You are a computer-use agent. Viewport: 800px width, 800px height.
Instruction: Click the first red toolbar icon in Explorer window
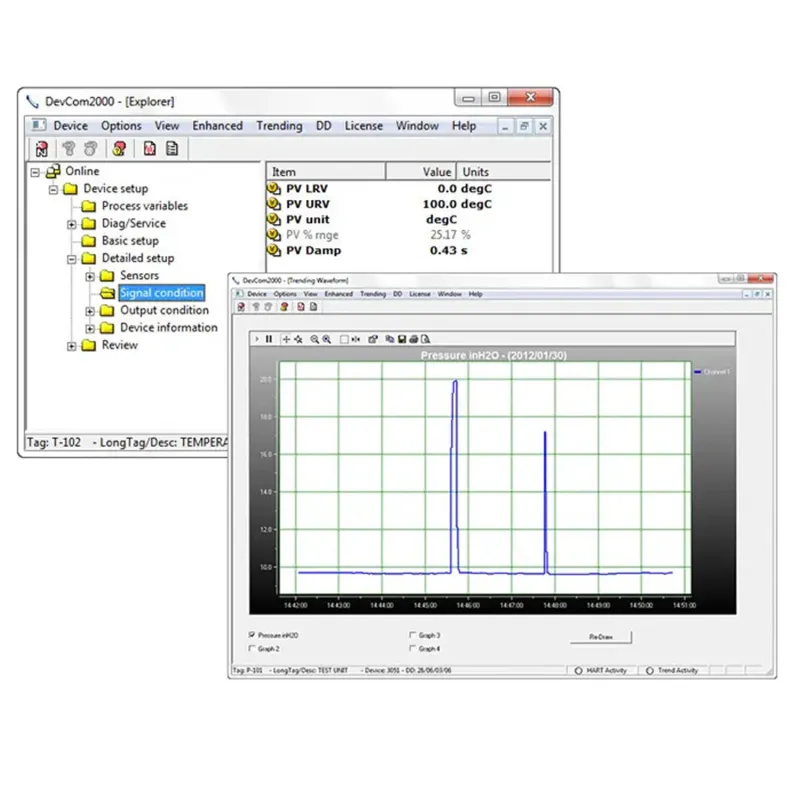click(x=42, y=148)
